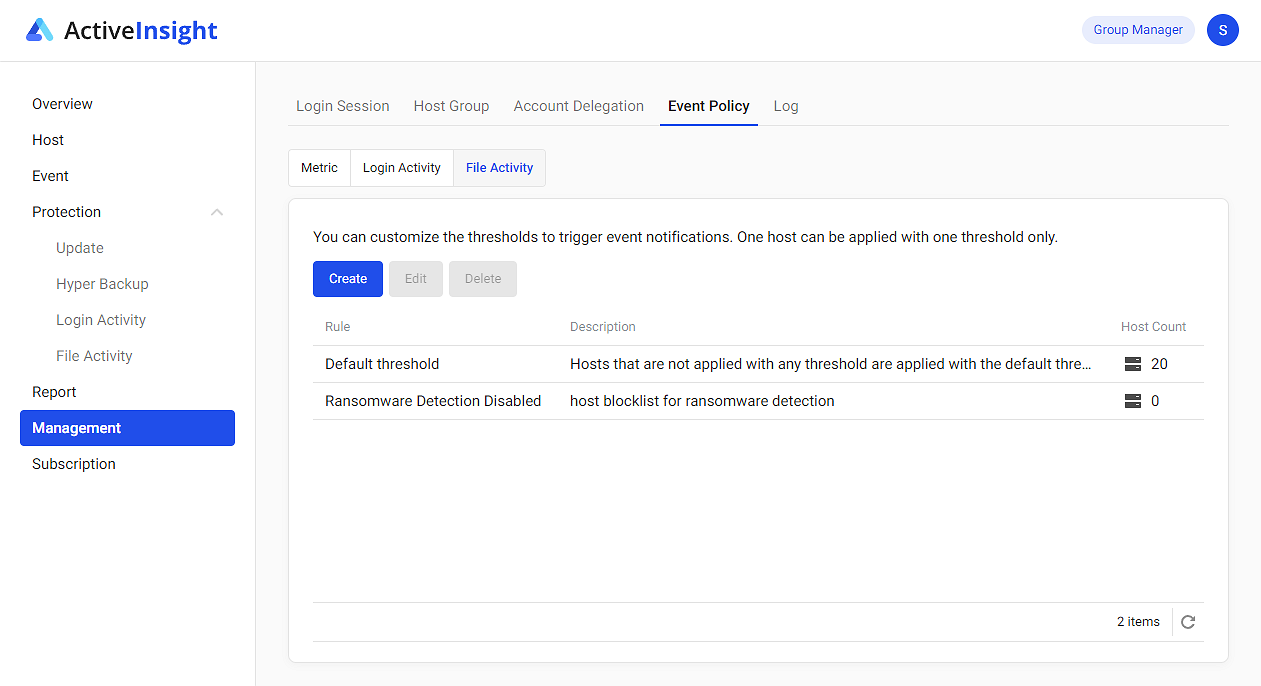Switch to the Log tab

pyautogui.click(x=786, y=106)
